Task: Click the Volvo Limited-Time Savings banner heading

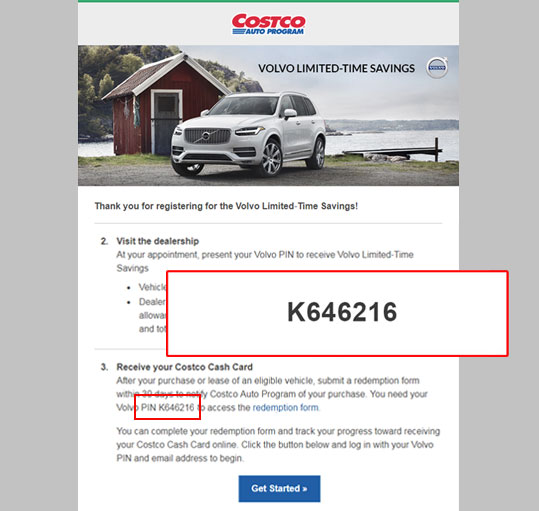Action: tap(336, 68)
